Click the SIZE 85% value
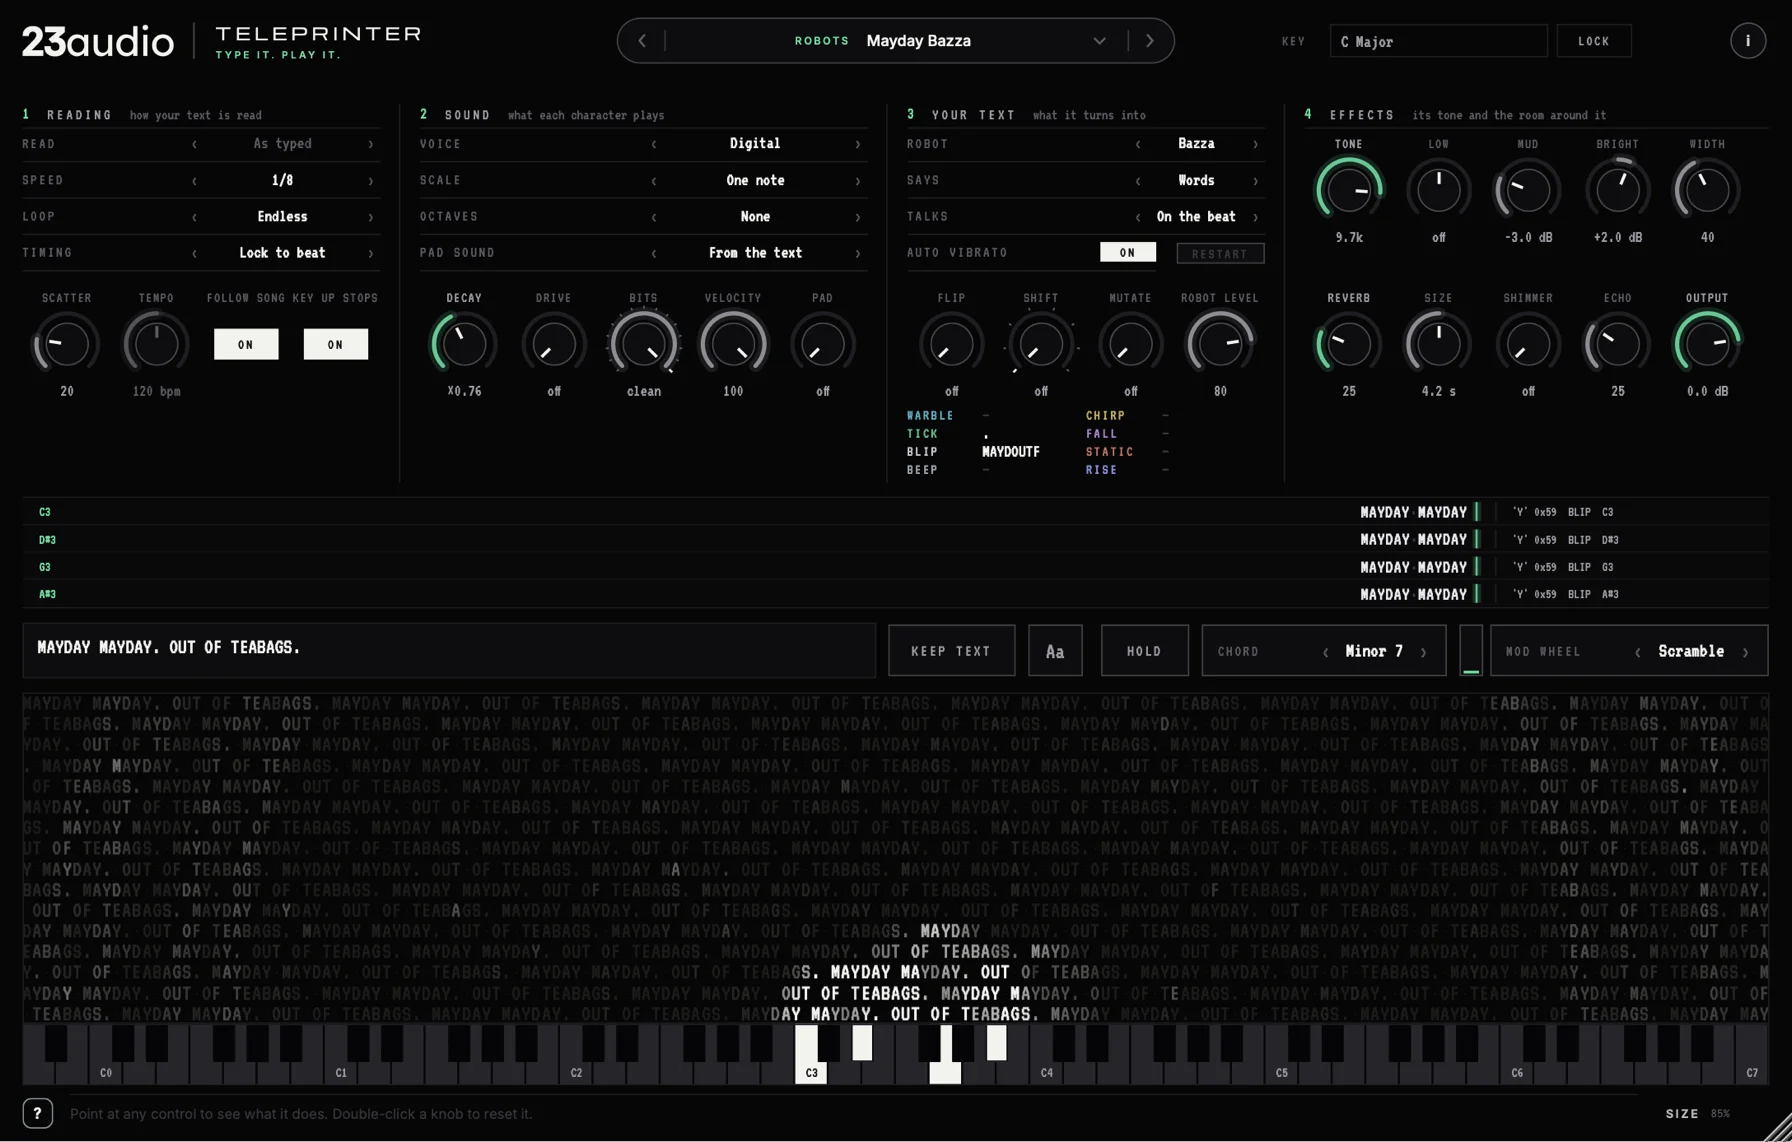Viewport: 1792px width, 1142px height. (1720, 1113)
